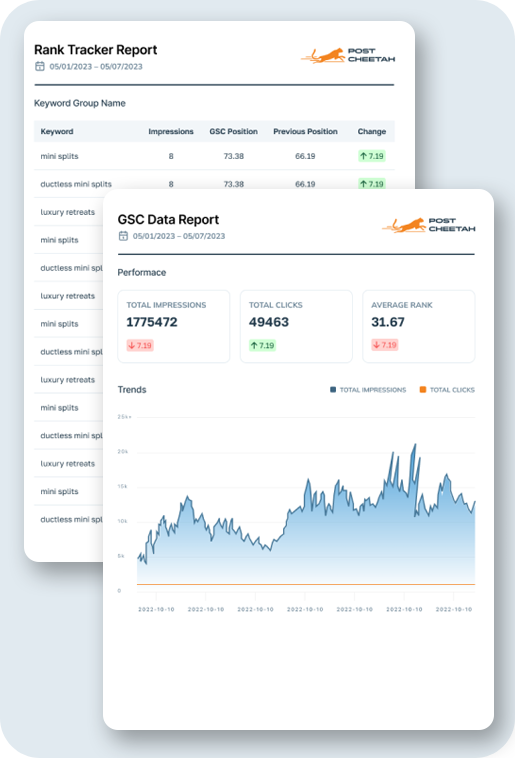Open the first luxury retreats keyword row
The height and width of the screenshot is (758, 515).
point(69,212)
